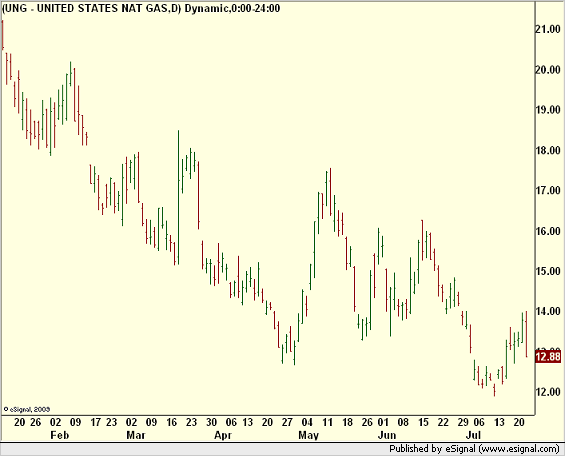Click the 17.00 price axis label
The width and height of the screenshot is (565, 456).
(548, 190)
